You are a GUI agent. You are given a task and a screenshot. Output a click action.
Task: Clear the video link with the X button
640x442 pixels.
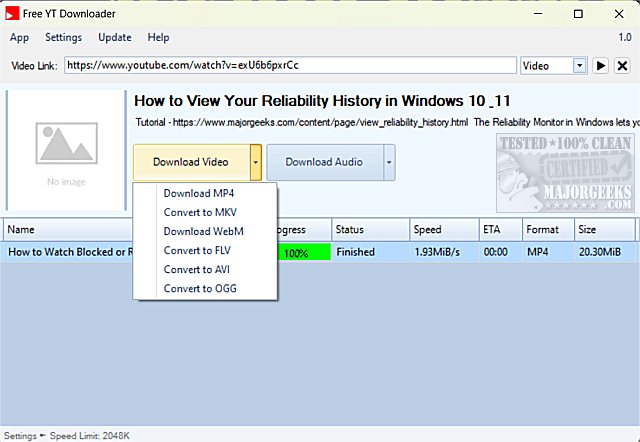point(622,66)
